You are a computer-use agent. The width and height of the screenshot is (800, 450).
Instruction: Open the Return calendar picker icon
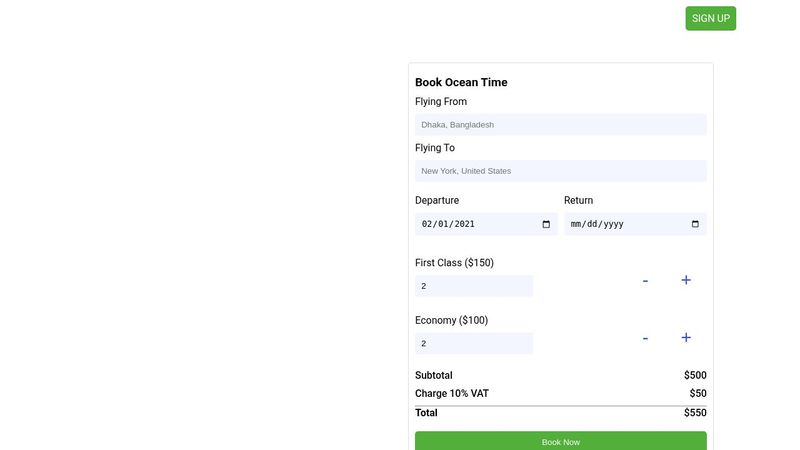[x=695, y=224]
